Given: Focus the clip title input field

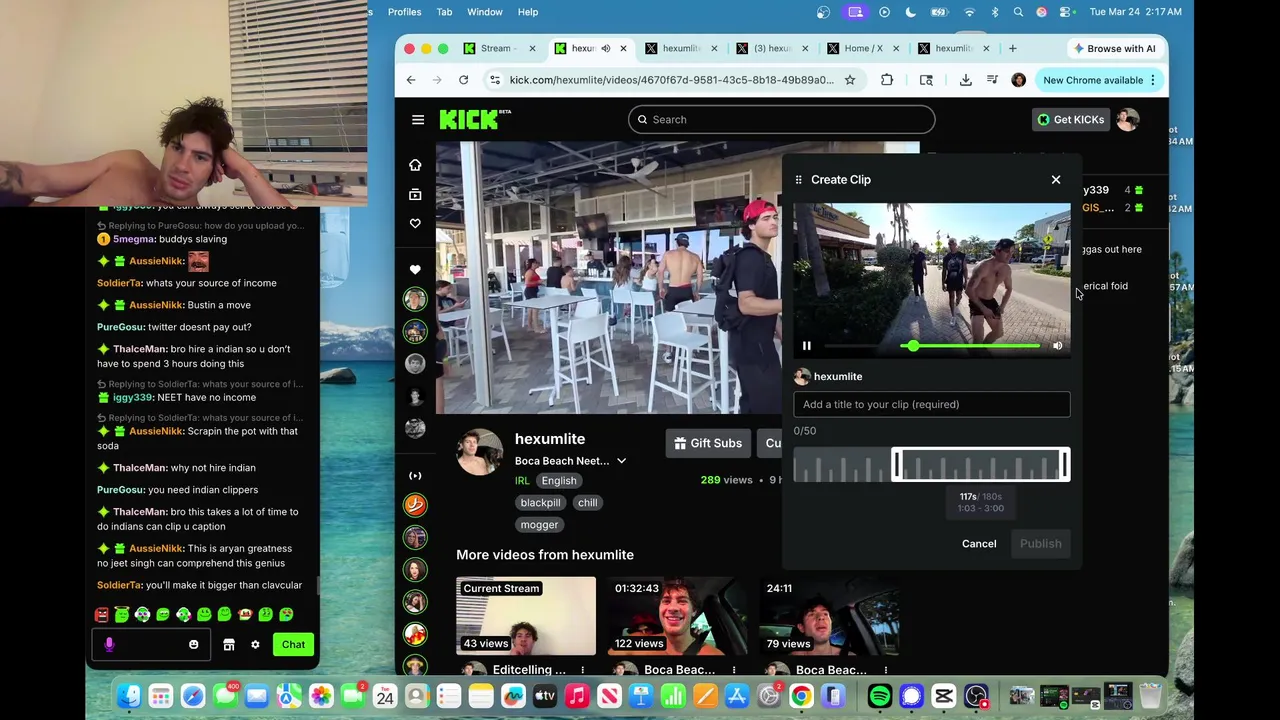Looking at the screenshot, I should [932, 404].
